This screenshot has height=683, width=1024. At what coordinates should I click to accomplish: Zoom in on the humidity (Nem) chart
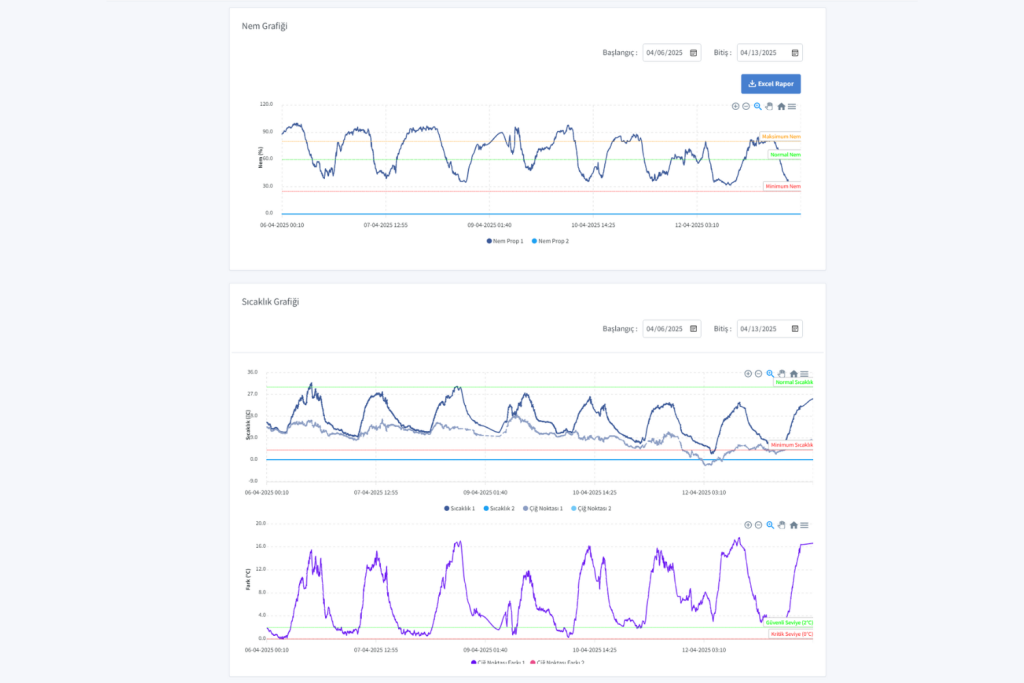pyautogui.click(x=735, y=106)
